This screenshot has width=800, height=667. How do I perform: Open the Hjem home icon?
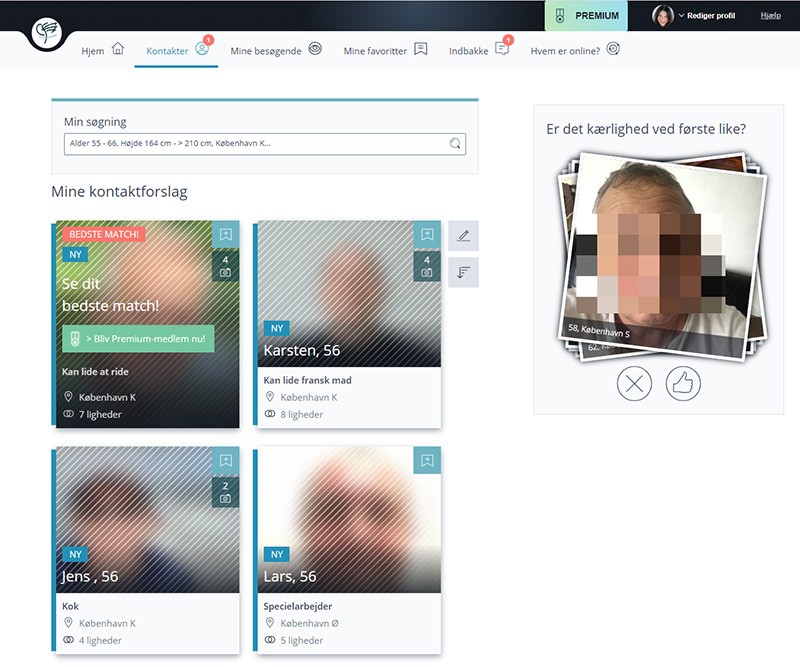point(118,49)
